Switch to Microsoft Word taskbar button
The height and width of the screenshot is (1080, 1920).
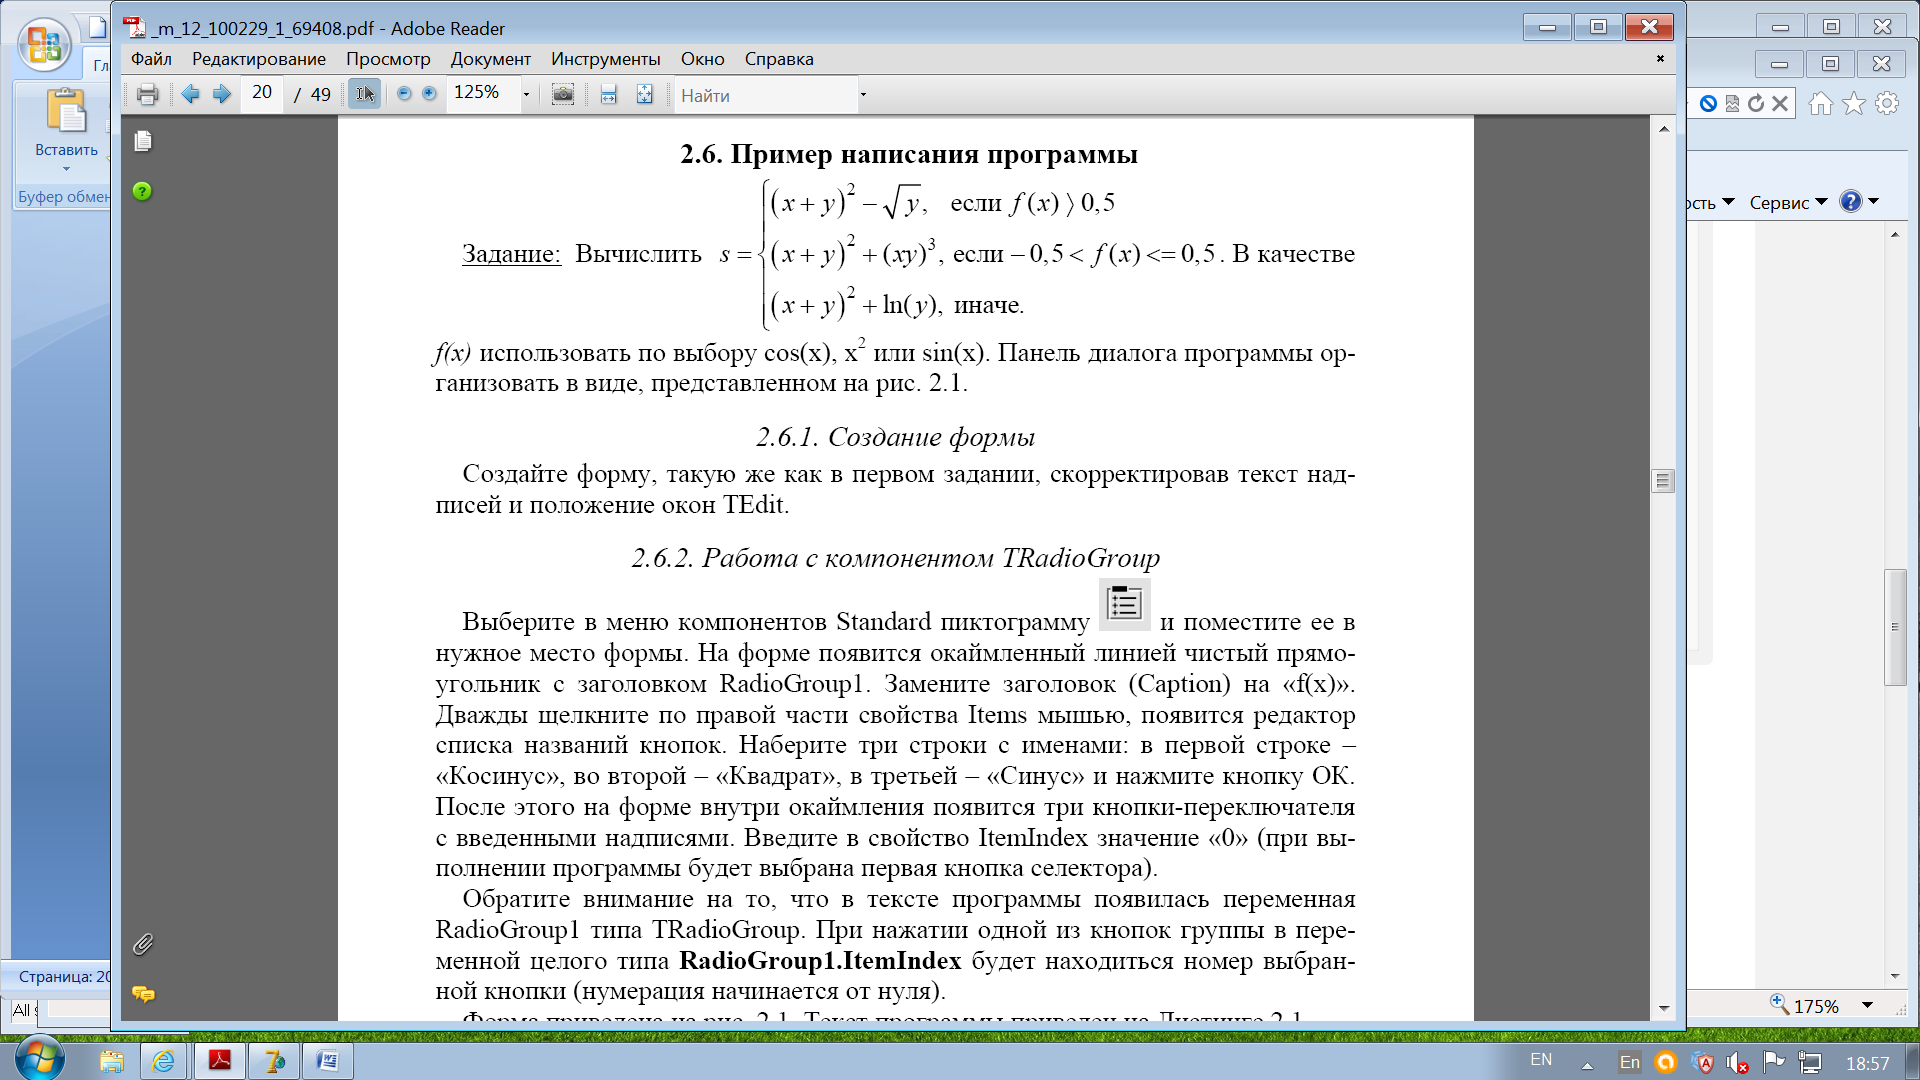[327, 1060]
